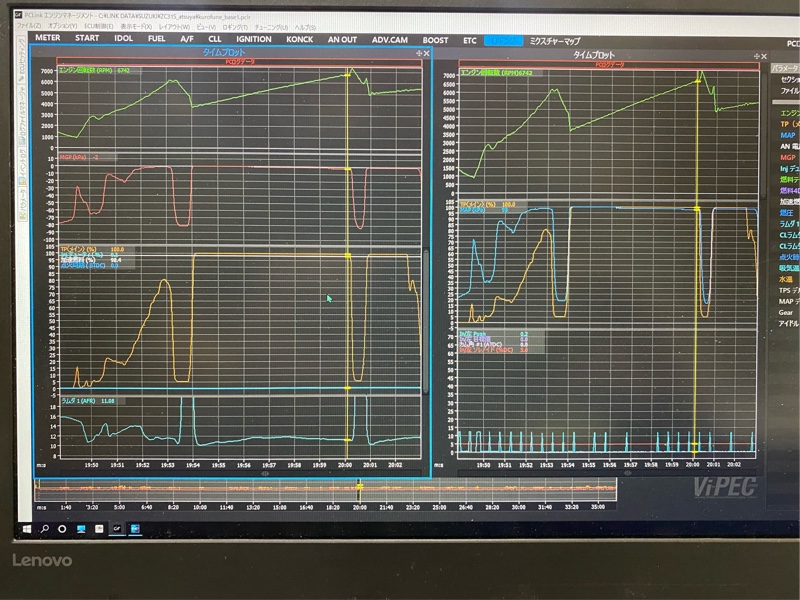Select the AN 電圧 parameter in the list
This screenshot has width=800, height=600.
[790, 146]
